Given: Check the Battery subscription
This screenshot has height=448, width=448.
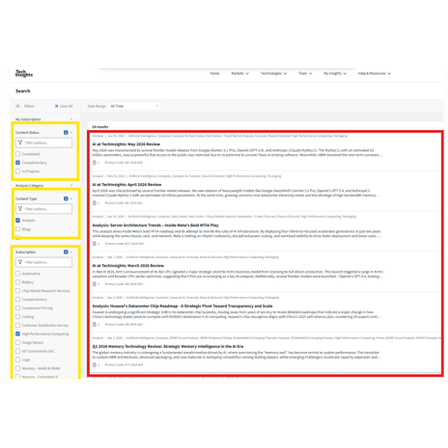Looking at the screenshot, I should click(x=18, y=282).
